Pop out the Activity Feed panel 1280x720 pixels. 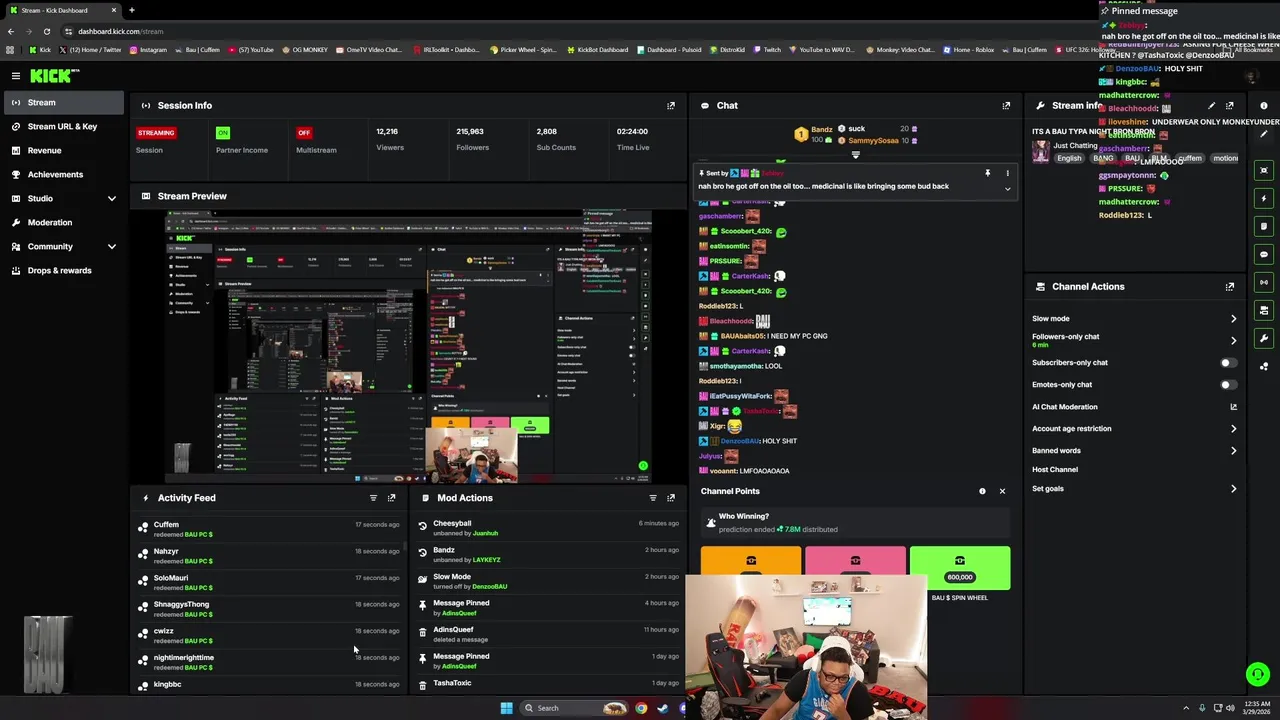pos(391,497)
